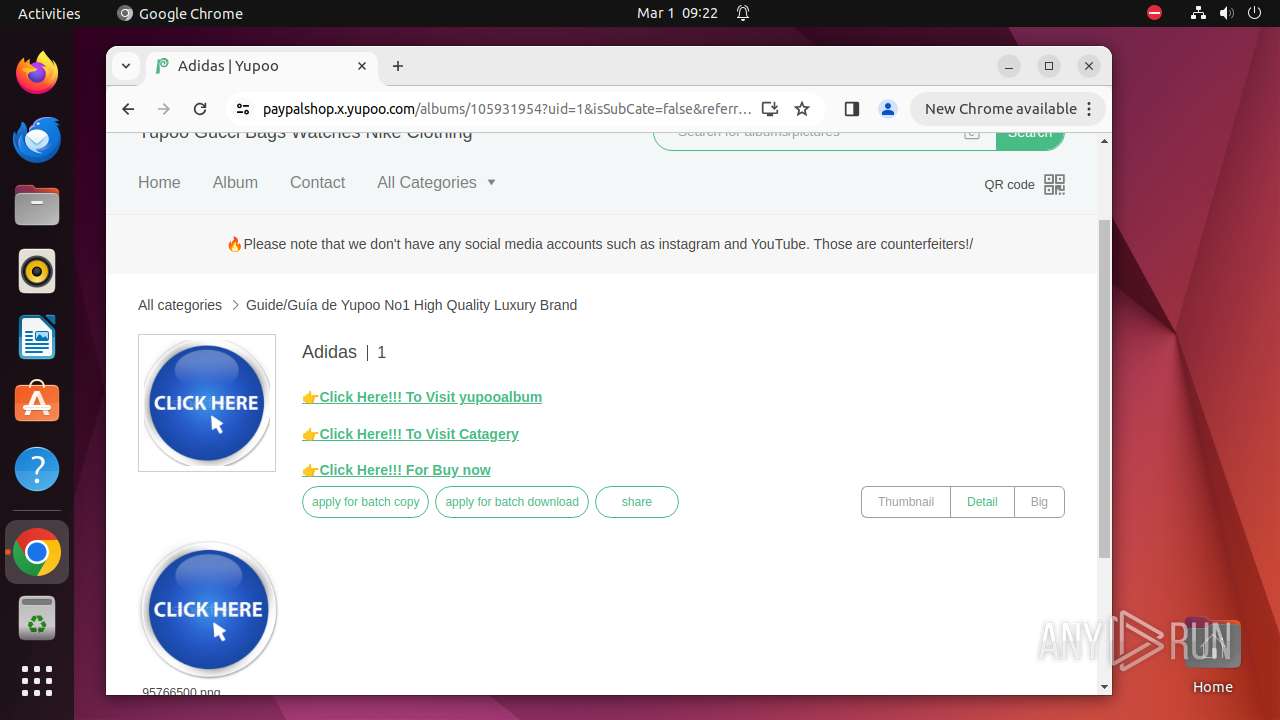Click the album cover CLICK HERE image
This screenshot has height=720, width=1280.
click(207, 403)
